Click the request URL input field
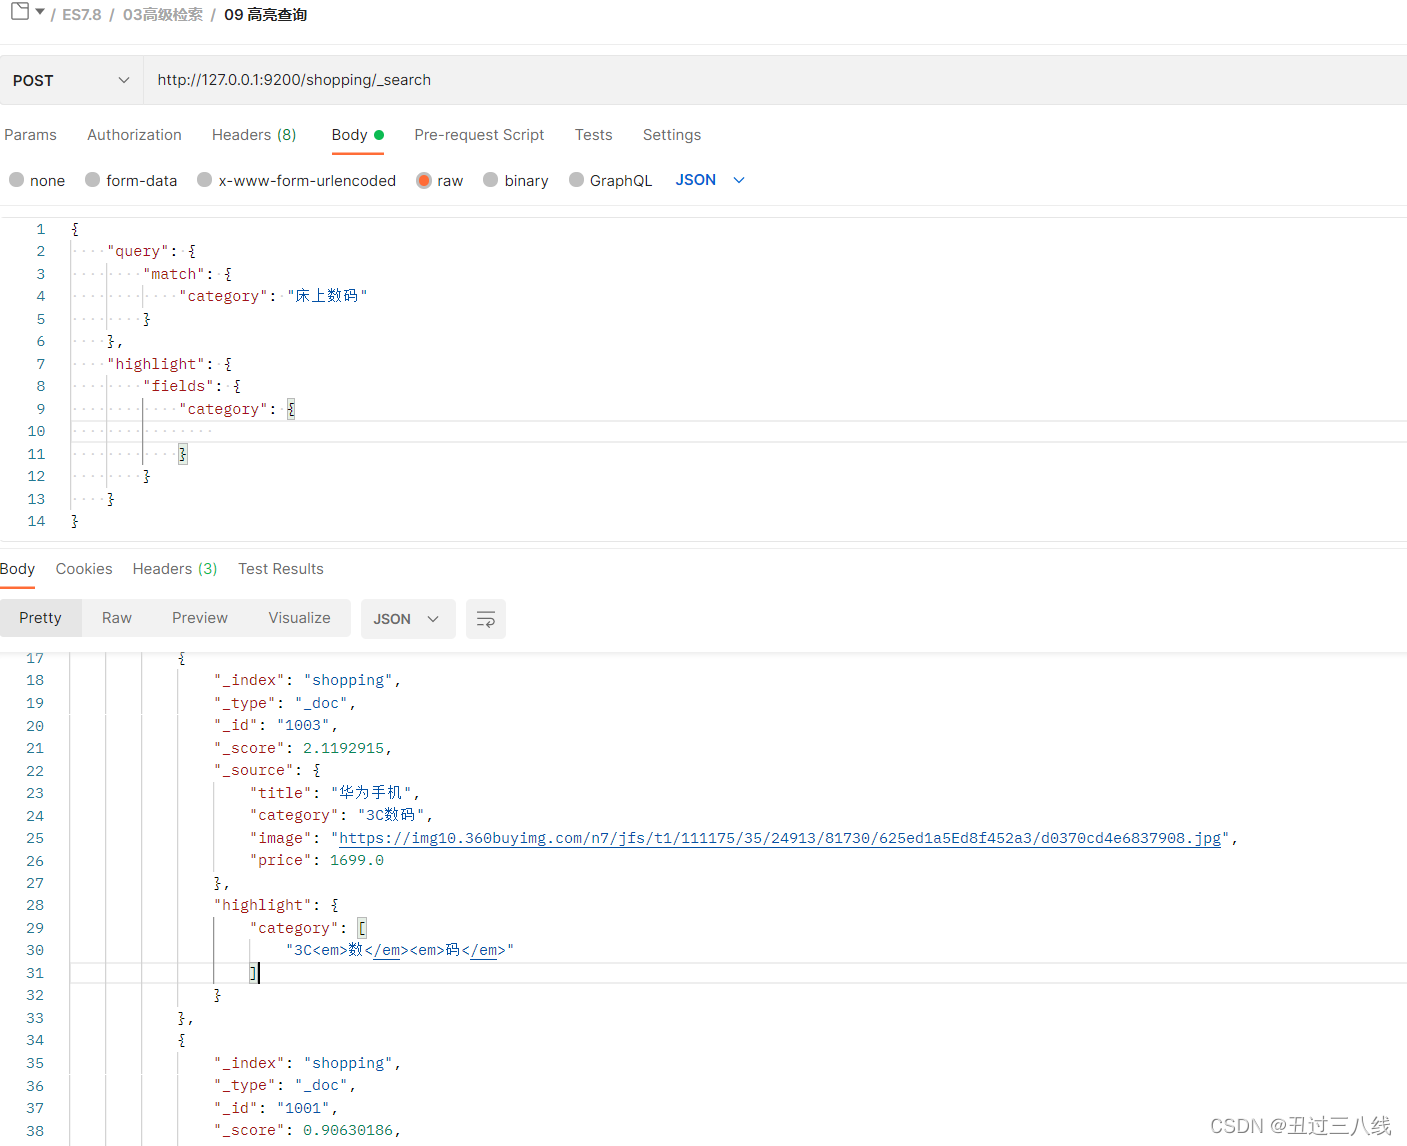1407x1146 pixels. [x=775, y=80]
